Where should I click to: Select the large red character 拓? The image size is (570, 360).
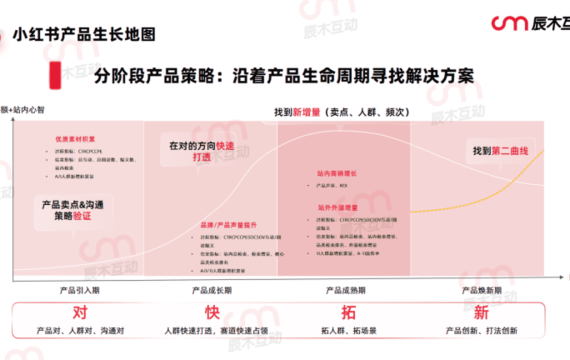pos(348,312)
